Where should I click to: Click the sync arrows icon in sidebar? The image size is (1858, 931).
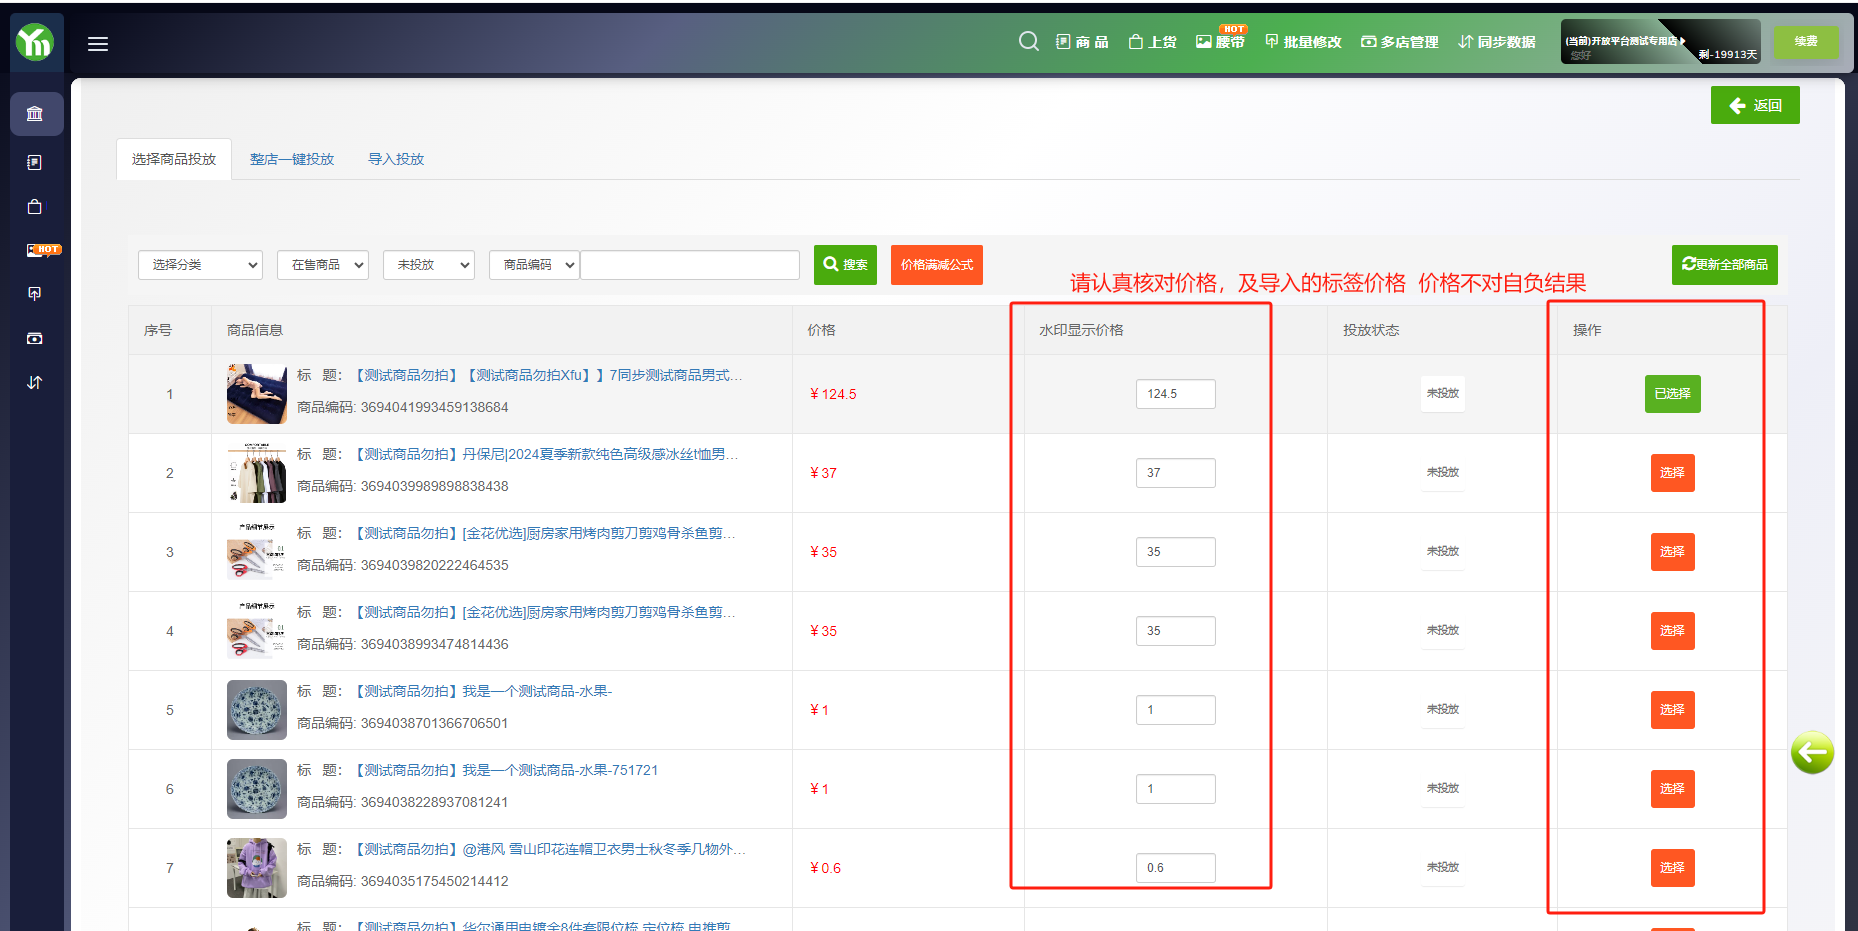(x=35, y=382)
